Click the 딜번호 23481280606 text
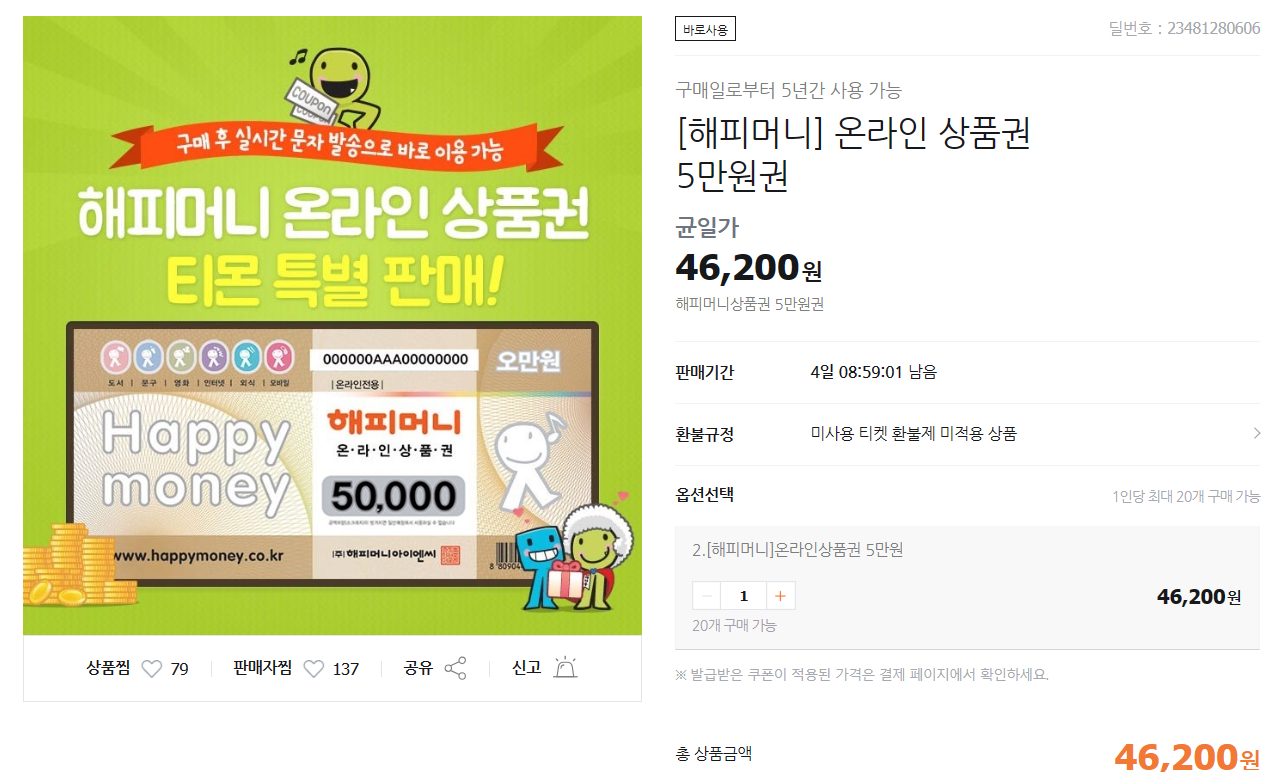 1184,28
